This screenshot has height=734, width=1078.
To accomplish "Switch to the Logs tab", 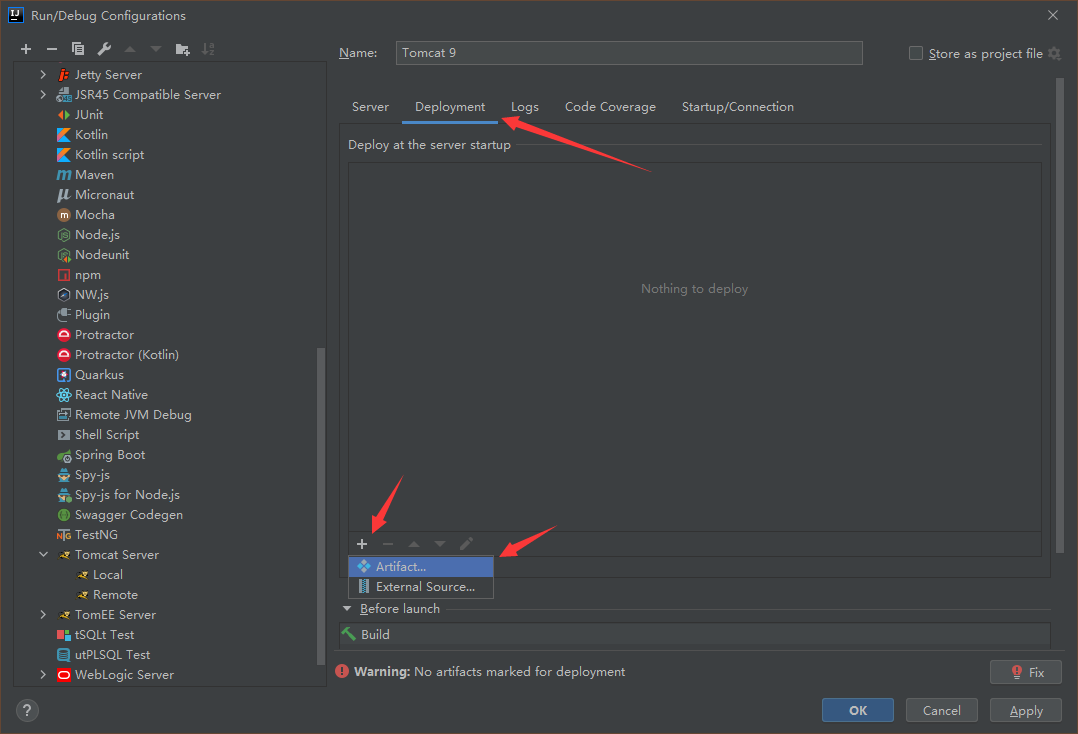I will (525, 107).
